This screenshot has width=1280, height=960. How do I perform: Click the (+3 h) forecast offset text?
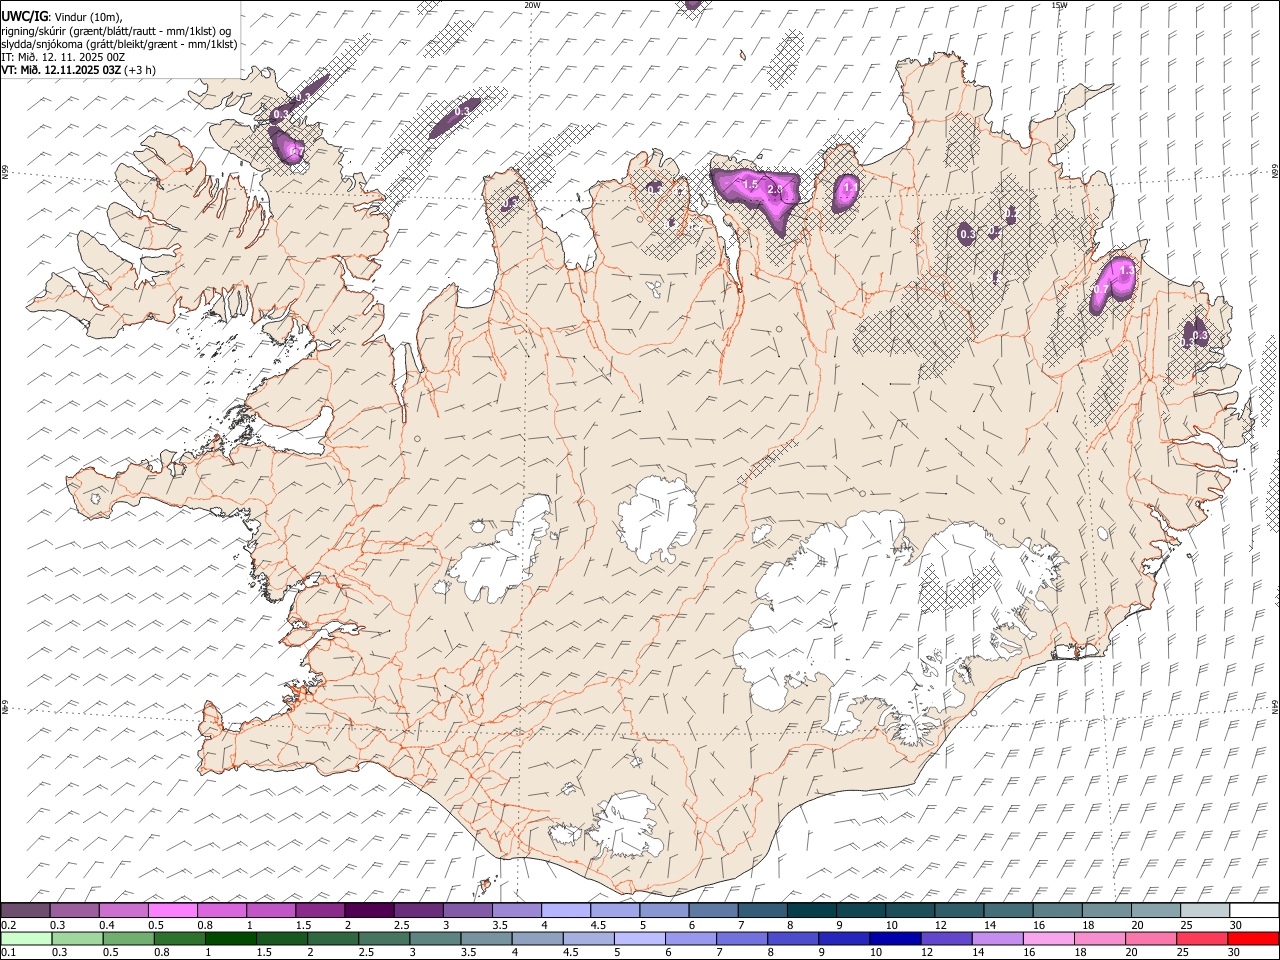pyautogui.click(x=140, y=70)
